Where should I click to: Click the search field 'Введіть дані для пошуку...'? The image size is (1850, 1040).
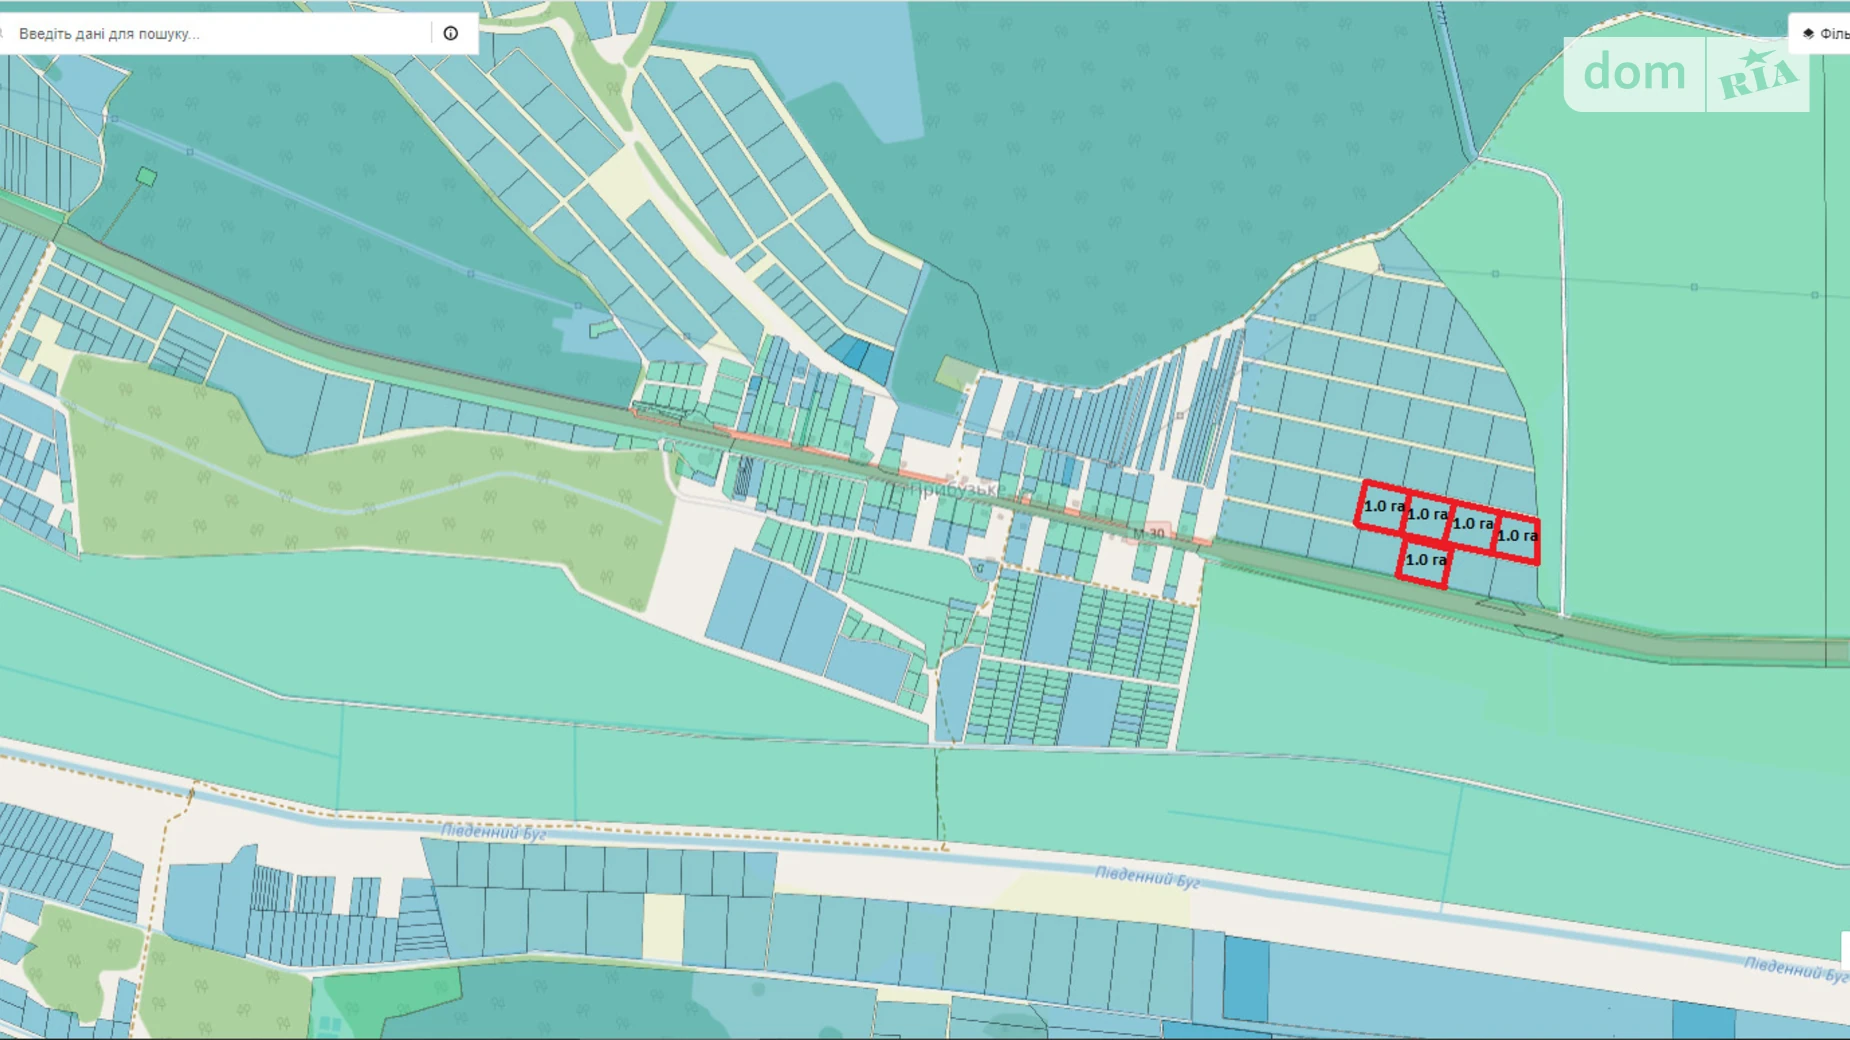[x=220, y=34]
